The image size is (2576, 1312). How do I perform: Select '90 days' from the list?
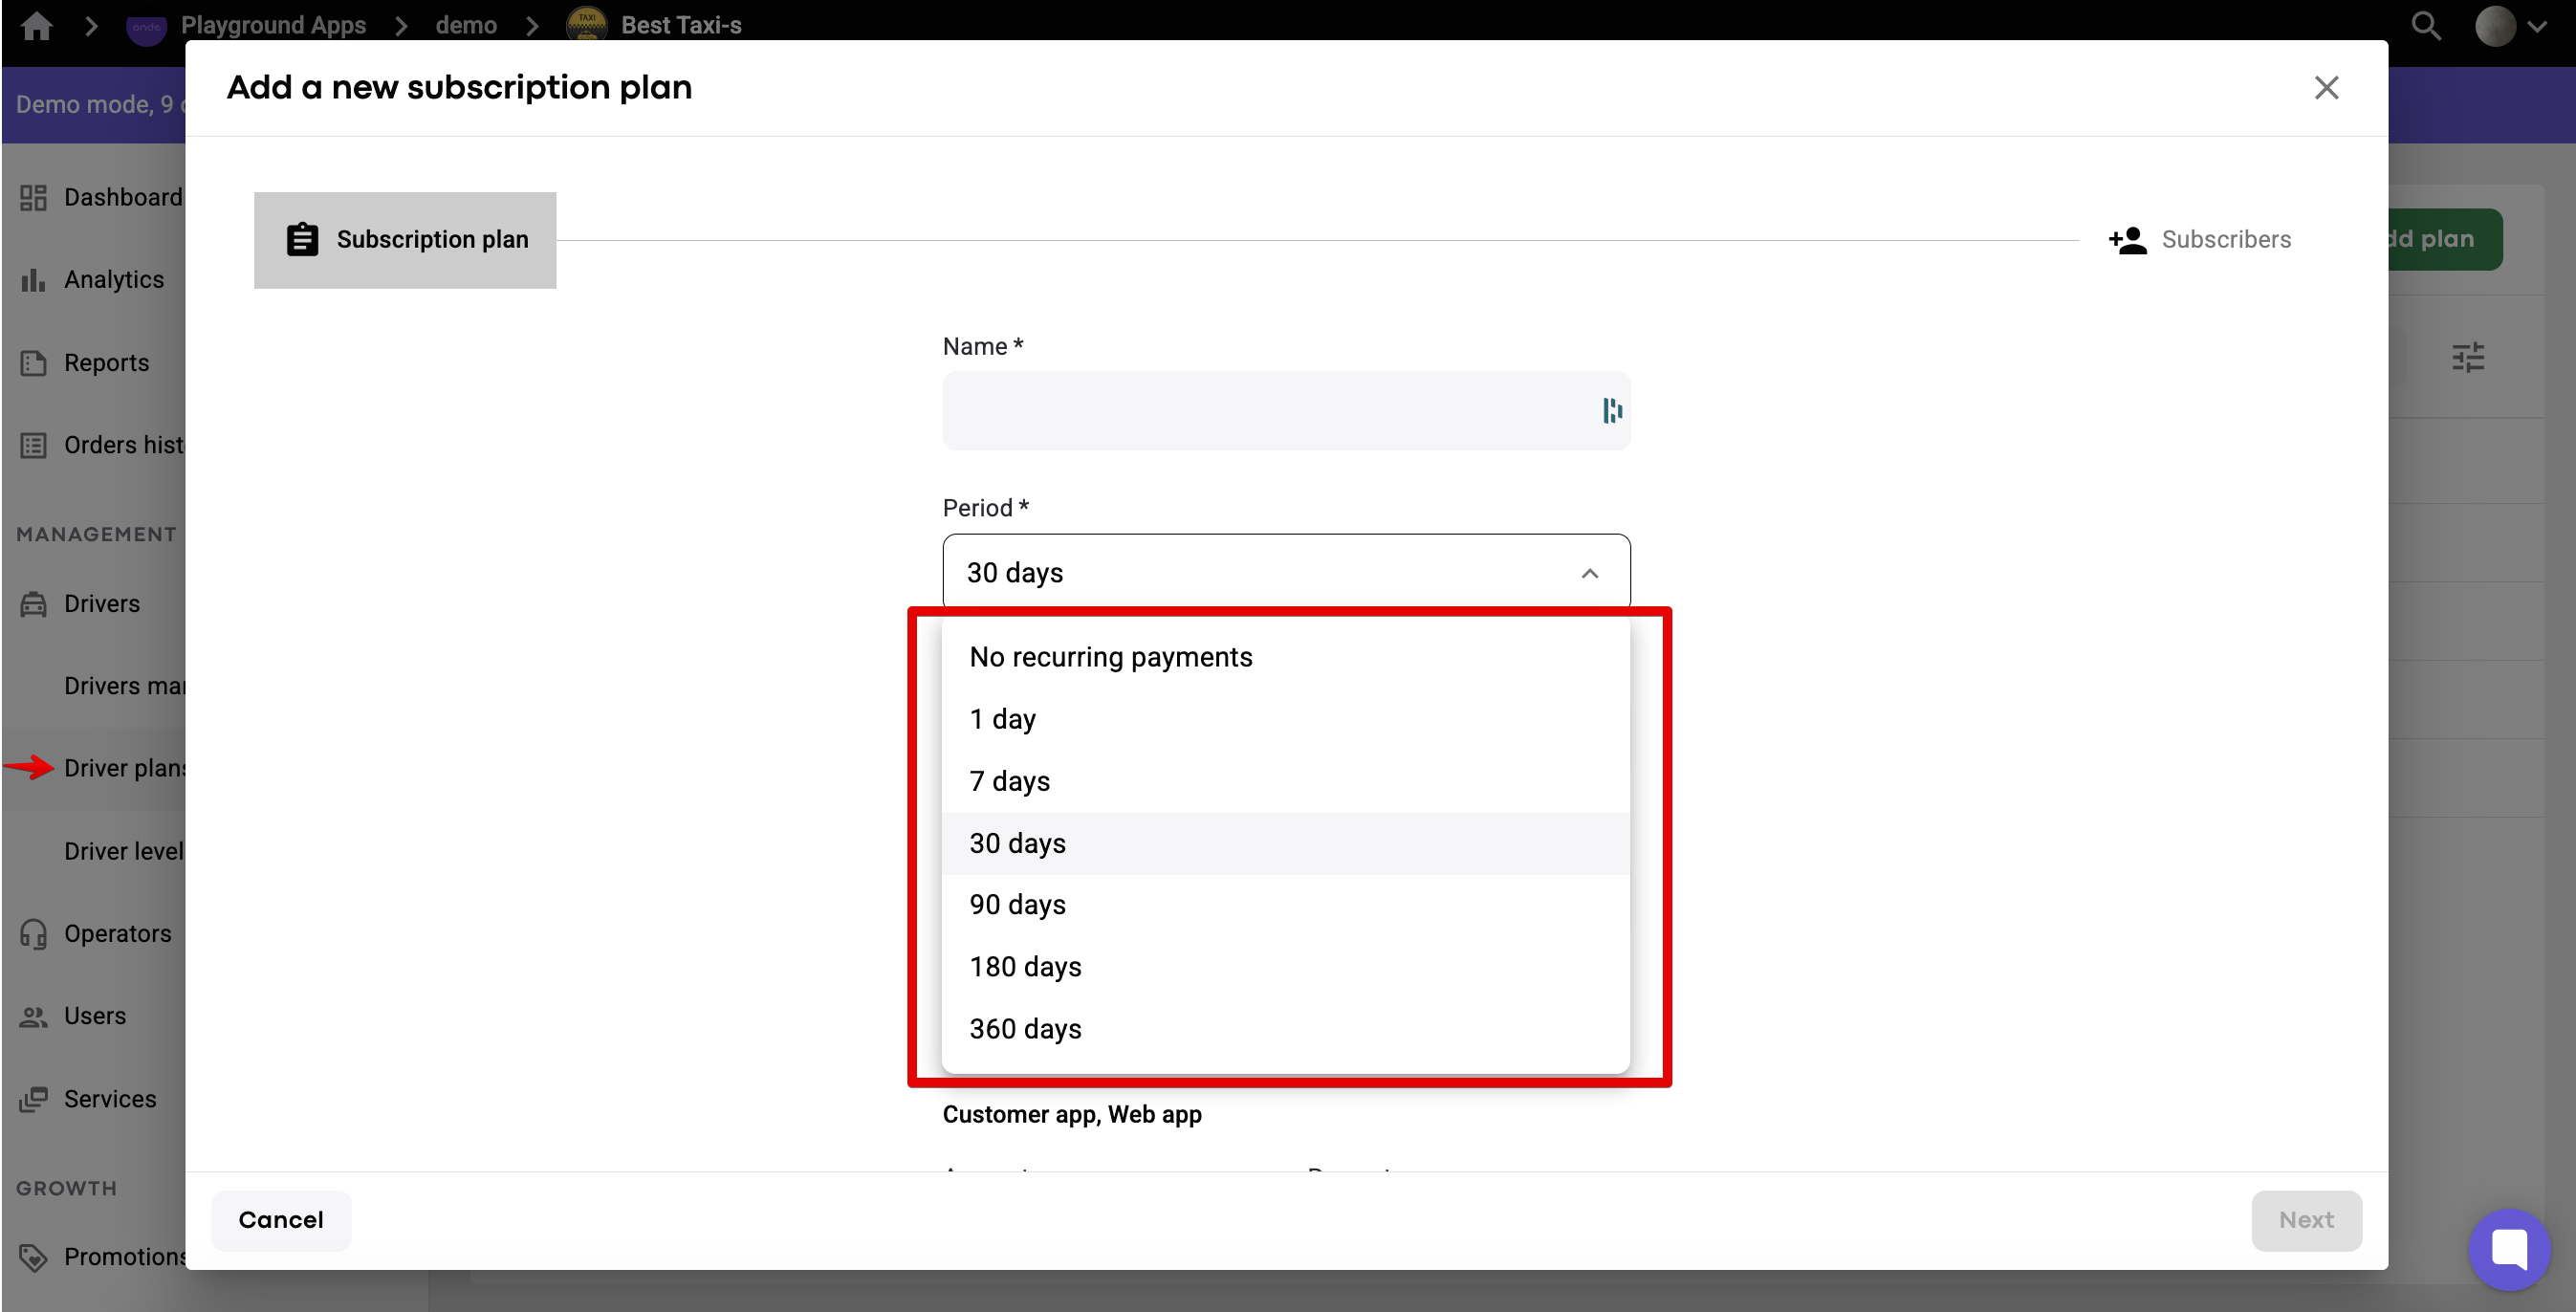[x=1017, y=905]
